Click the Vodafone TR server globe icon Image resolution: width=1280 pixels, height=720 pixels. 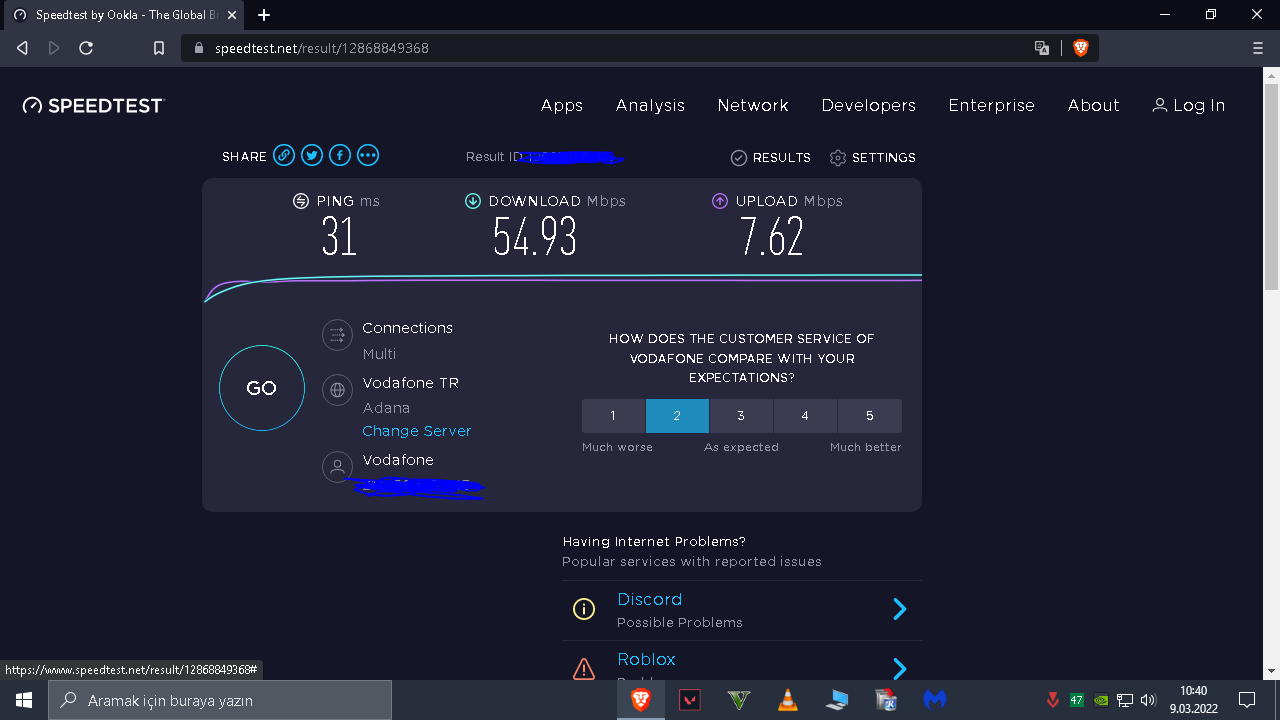338,390
